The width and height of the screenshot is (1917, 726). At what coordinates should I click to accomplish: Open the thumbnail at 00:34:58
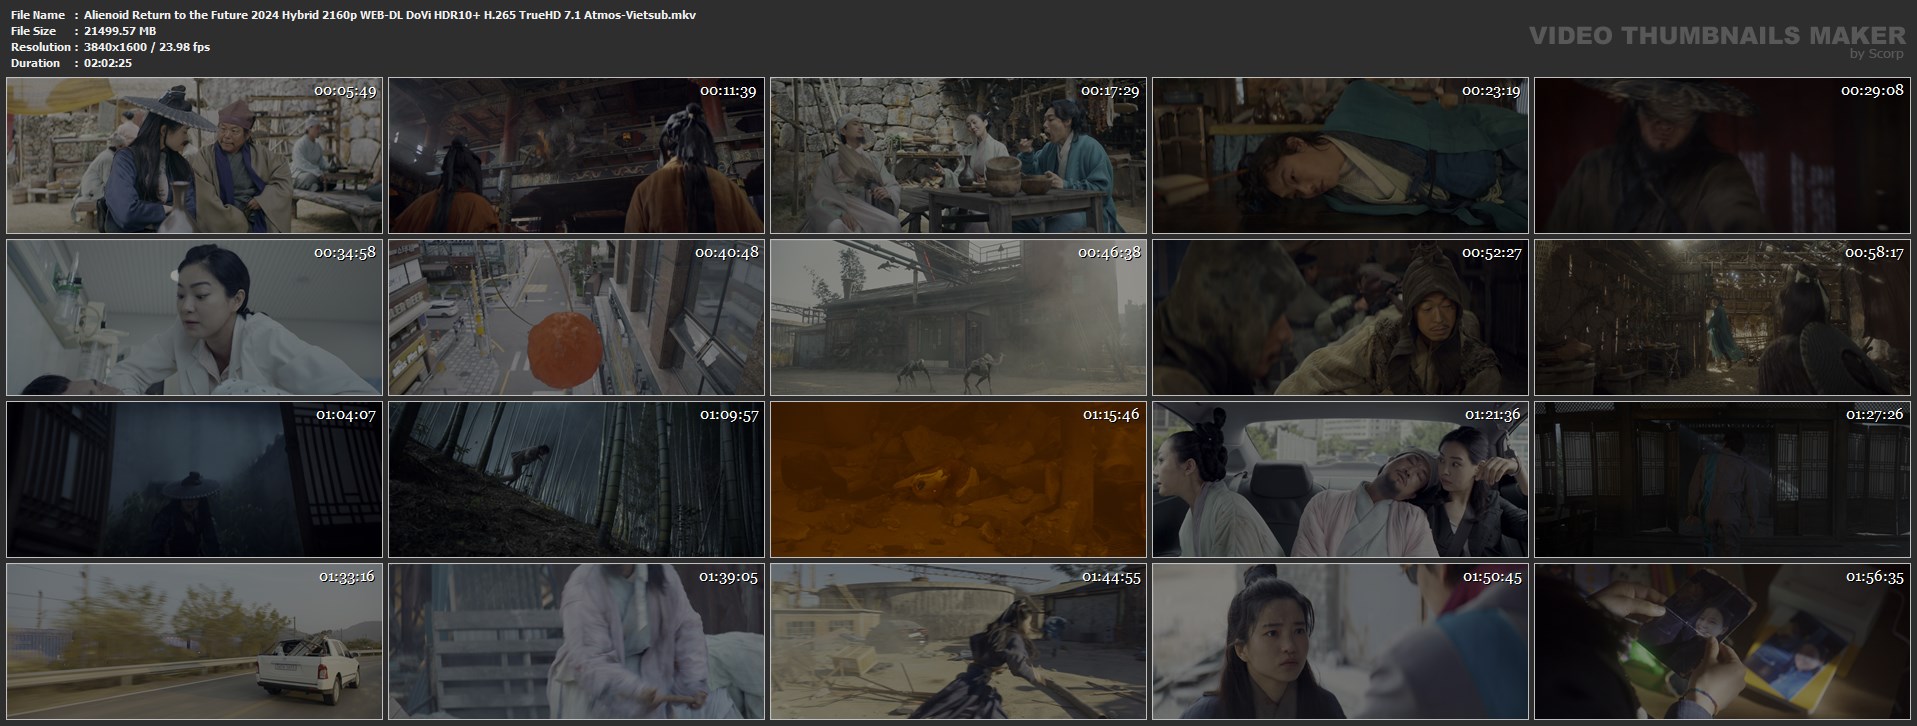(194, 318)
